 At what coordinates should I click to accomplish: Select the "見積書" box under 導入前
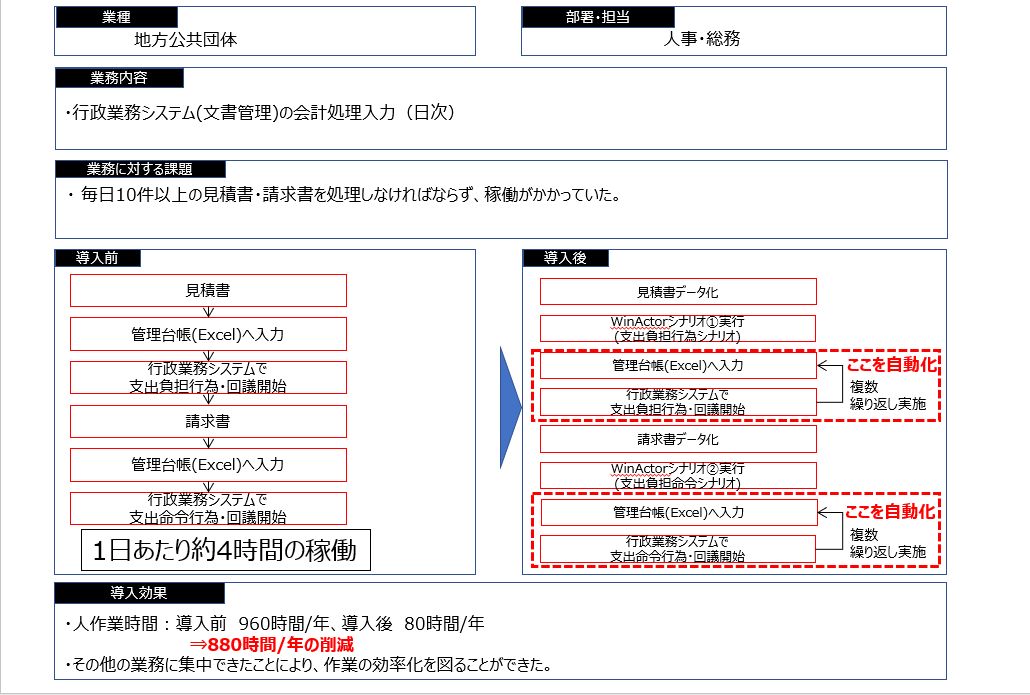click(x=208, y=290)
